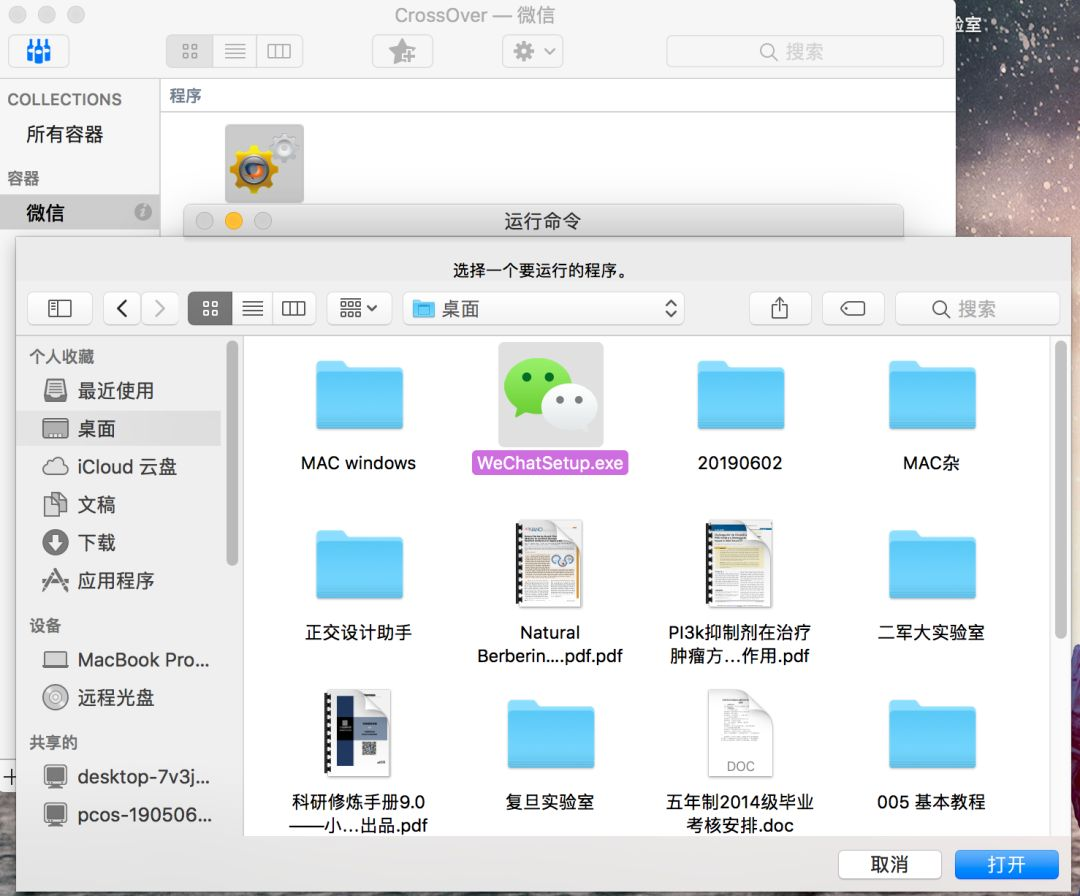The height and width of the screenshot is (896, 1080).
Task: Select the 005 基本教程 folder
Action: [x=932, y=734]
